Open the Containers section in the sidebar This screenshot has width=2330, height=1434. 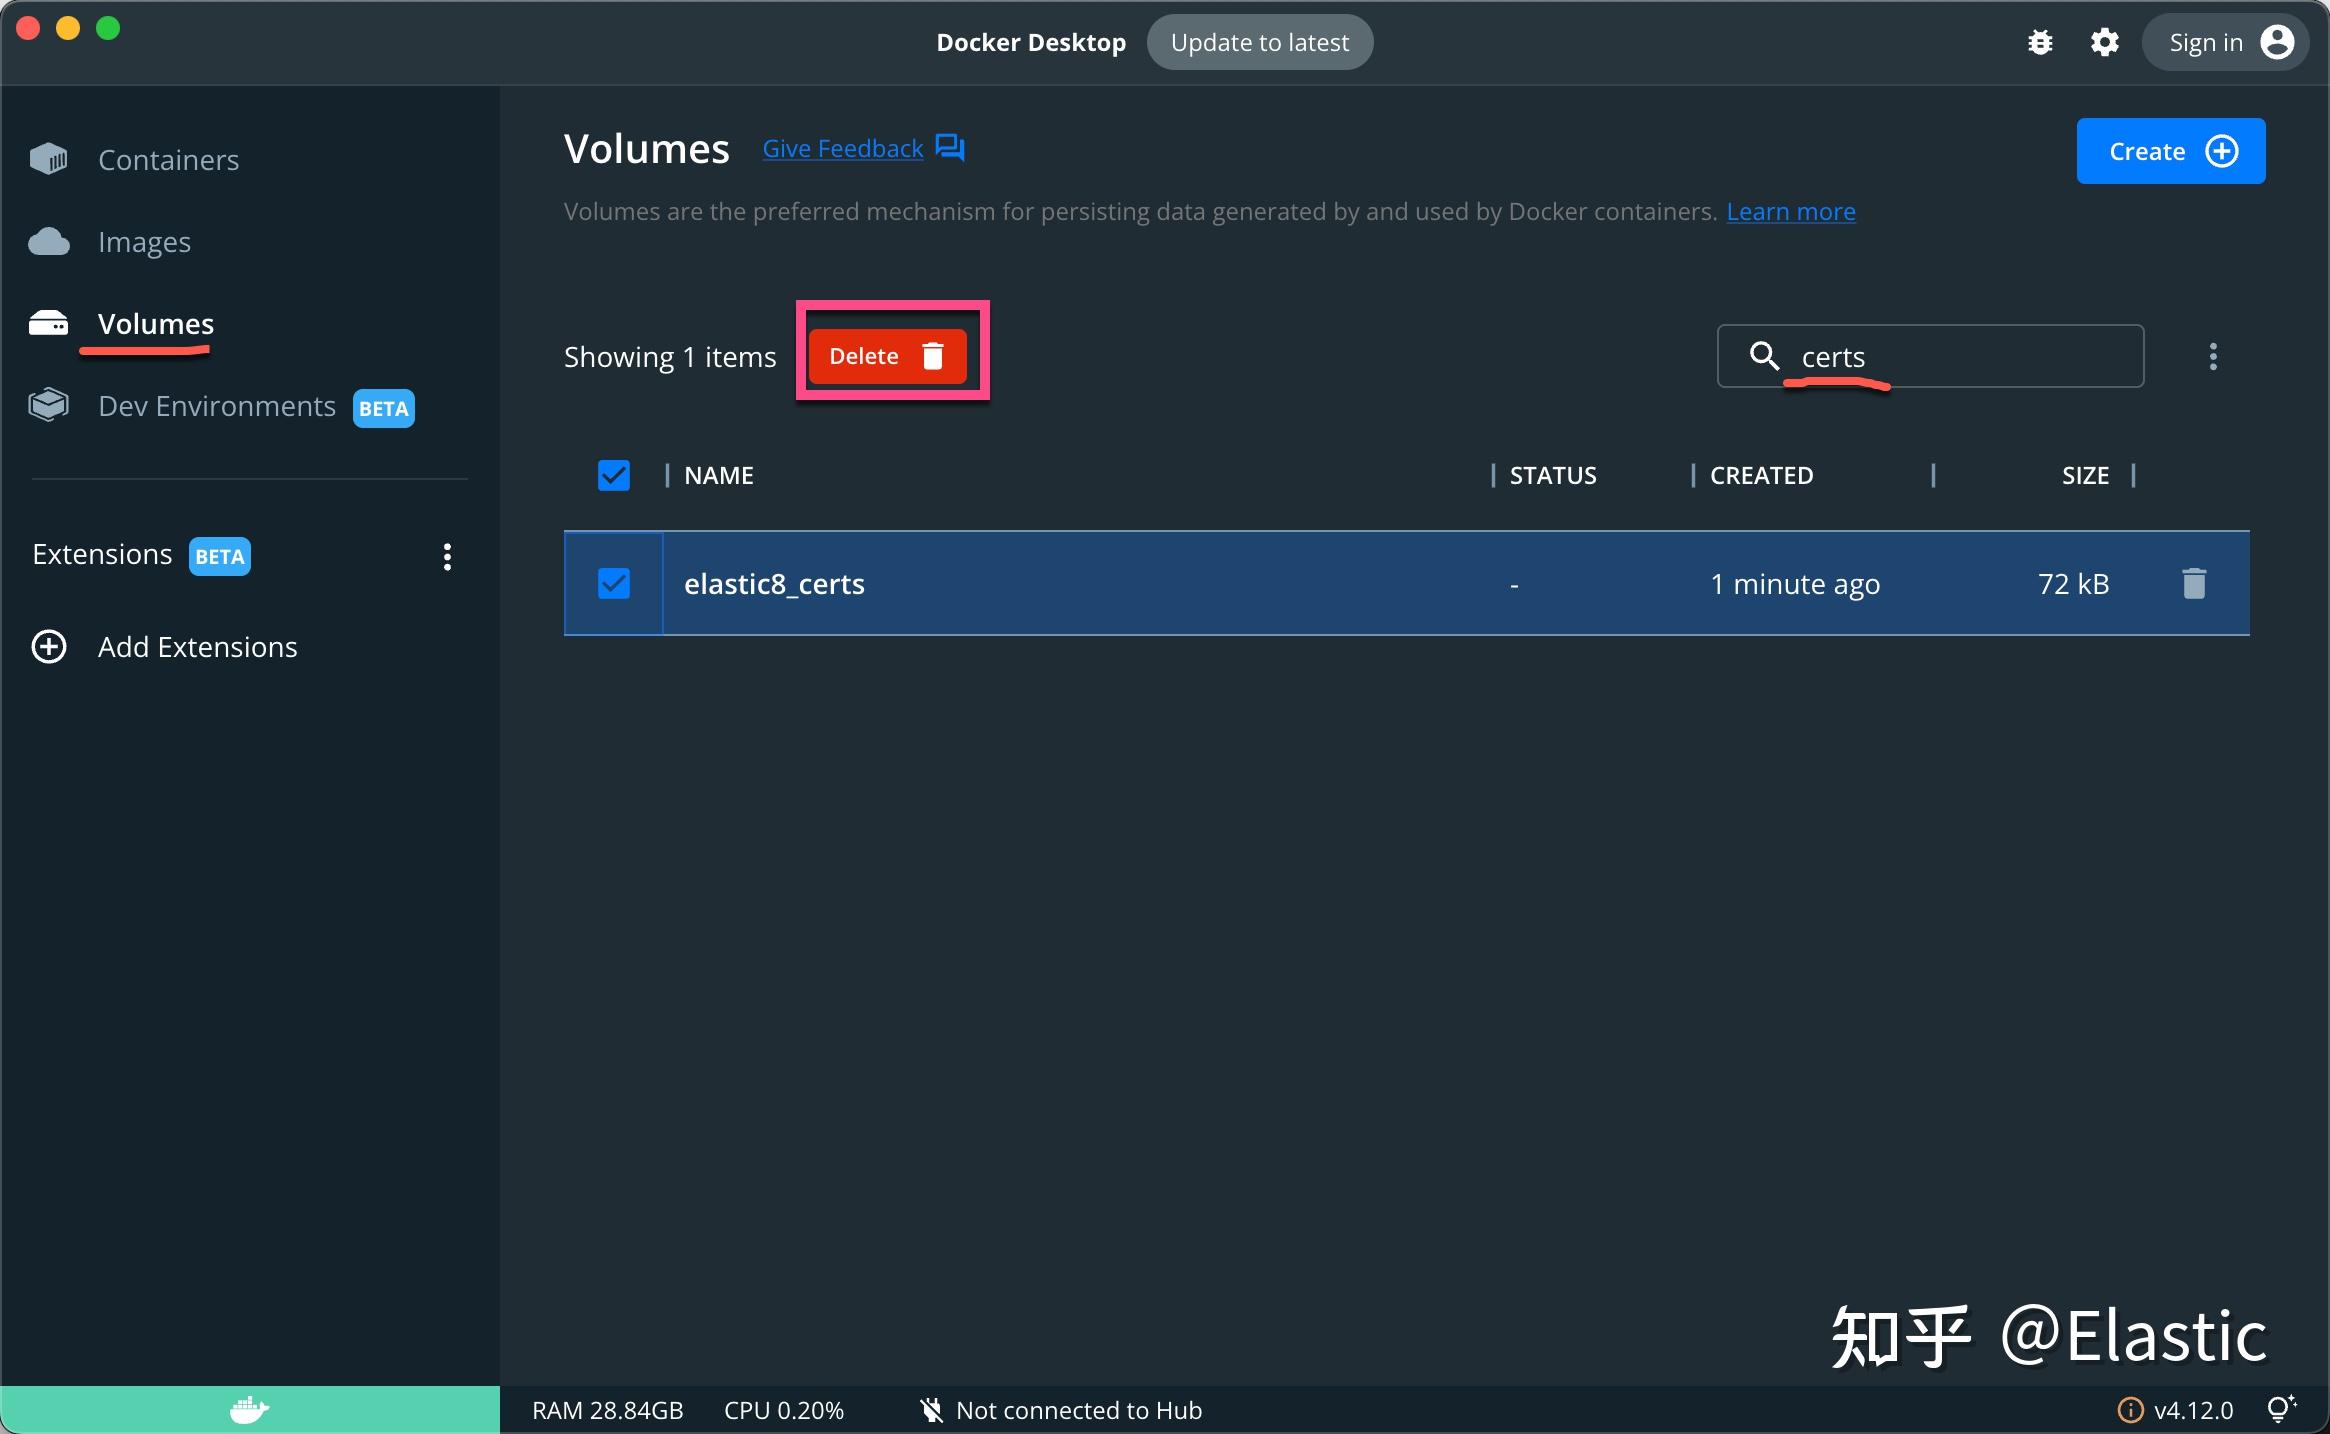coord(167,159)
